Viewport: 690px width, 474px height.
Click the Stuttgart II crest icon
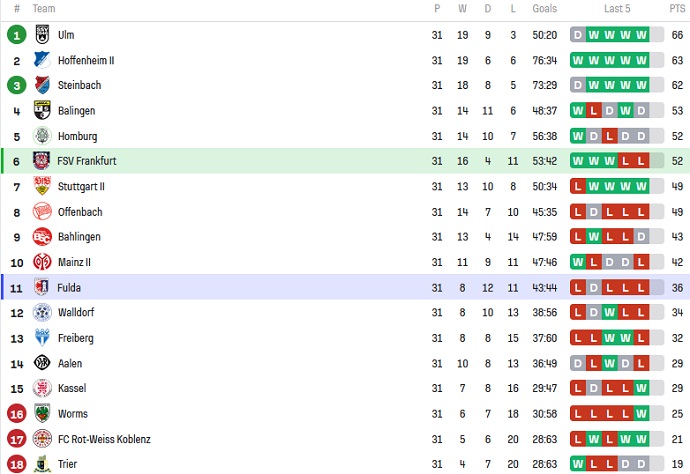point(42,186)
